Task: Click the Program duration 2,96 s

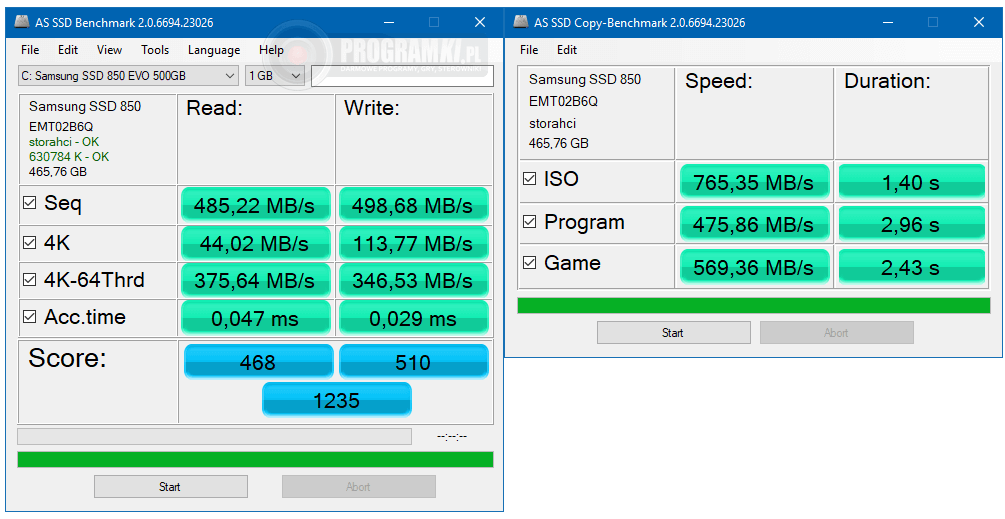Action: pos(911,224)
